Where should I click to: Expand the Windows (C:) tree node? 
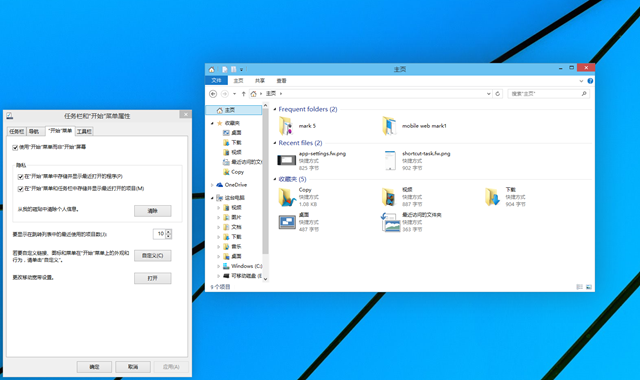(x=218, y=266)
